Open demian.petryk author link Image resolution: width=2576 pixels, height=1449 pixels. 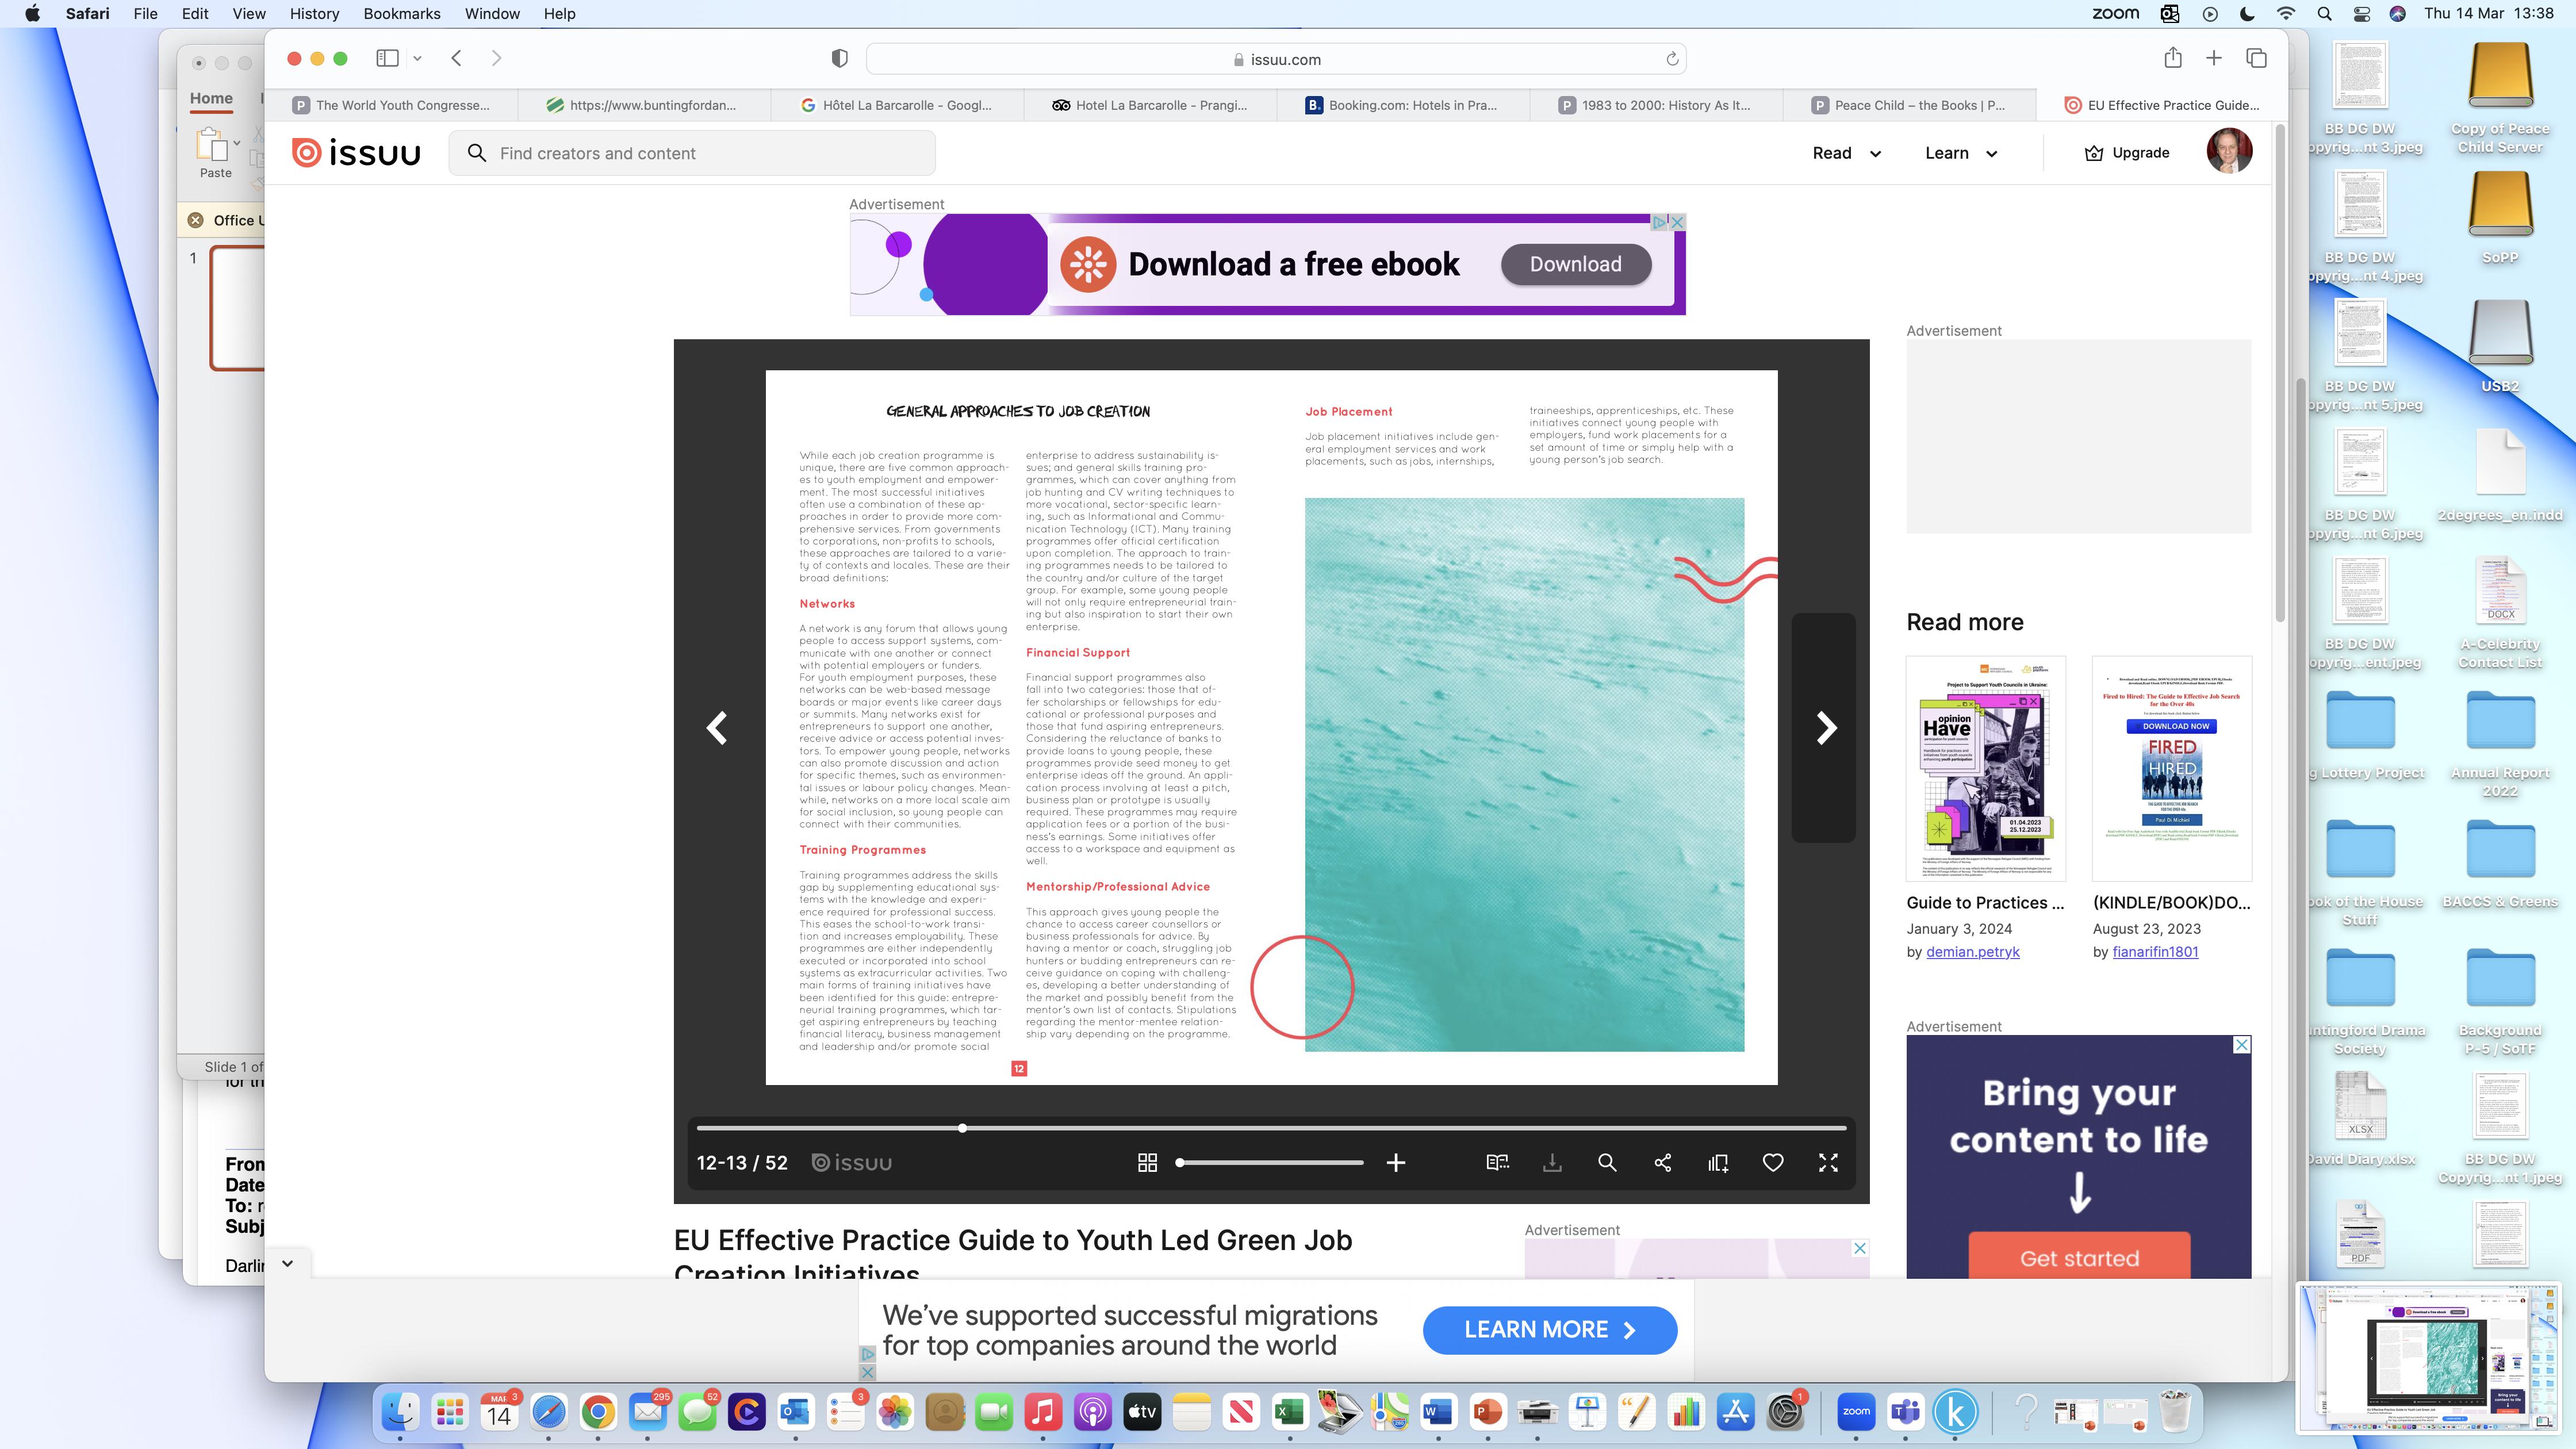coord(1972,951)
